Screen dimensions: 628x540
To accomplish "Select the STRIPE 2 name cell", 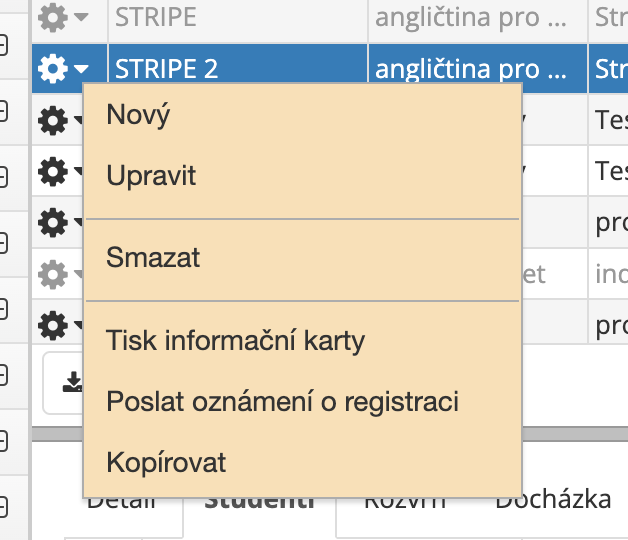I will coord(238,69).
